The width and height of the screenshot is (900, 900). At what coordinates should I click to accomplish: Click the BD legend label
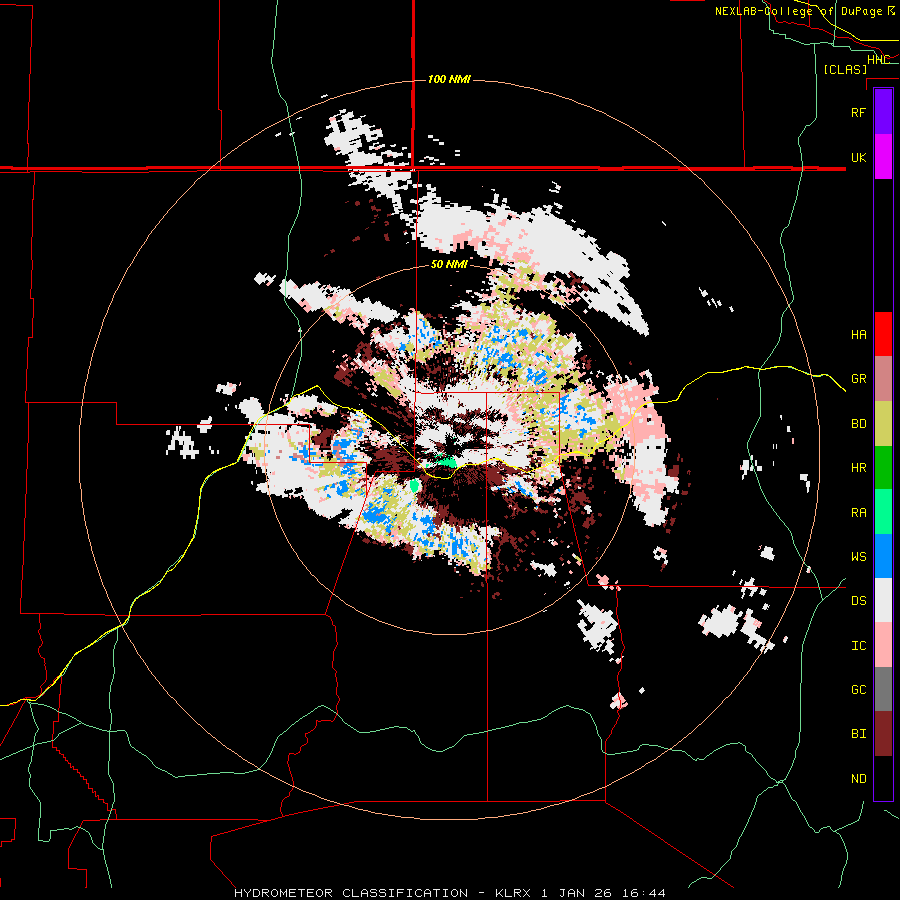[858, 424]
